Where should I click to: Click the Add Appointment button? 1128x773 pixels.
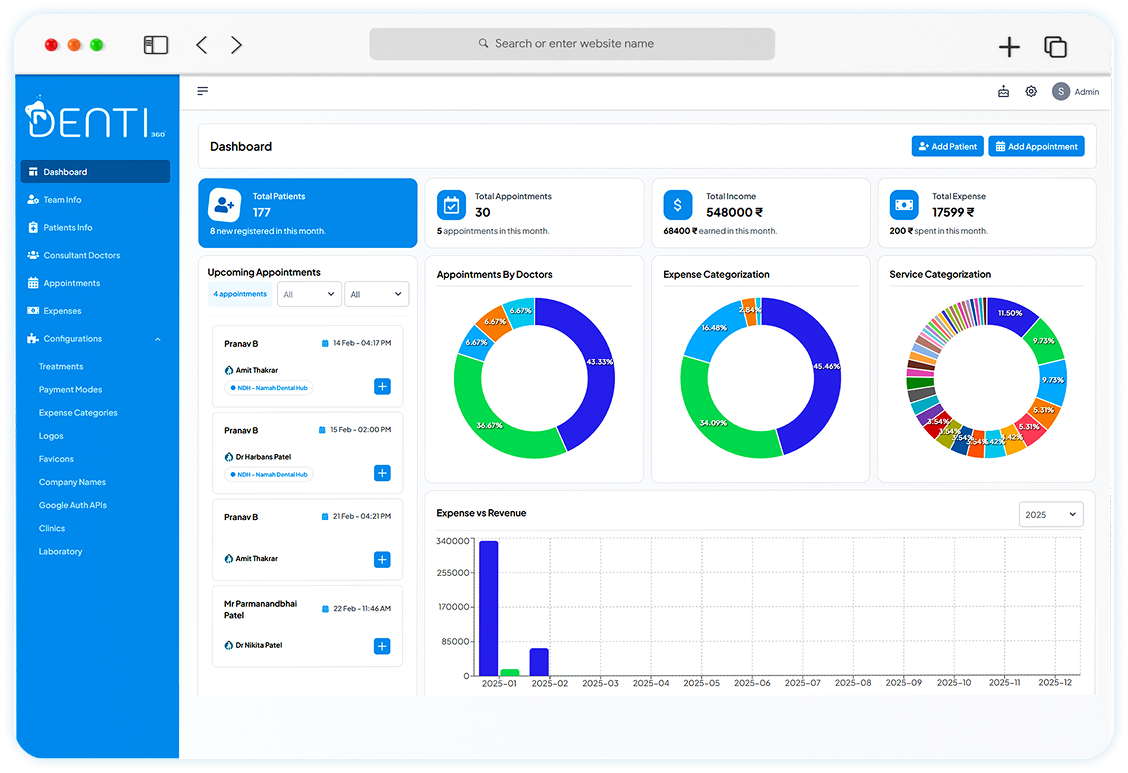(1036, 145)
